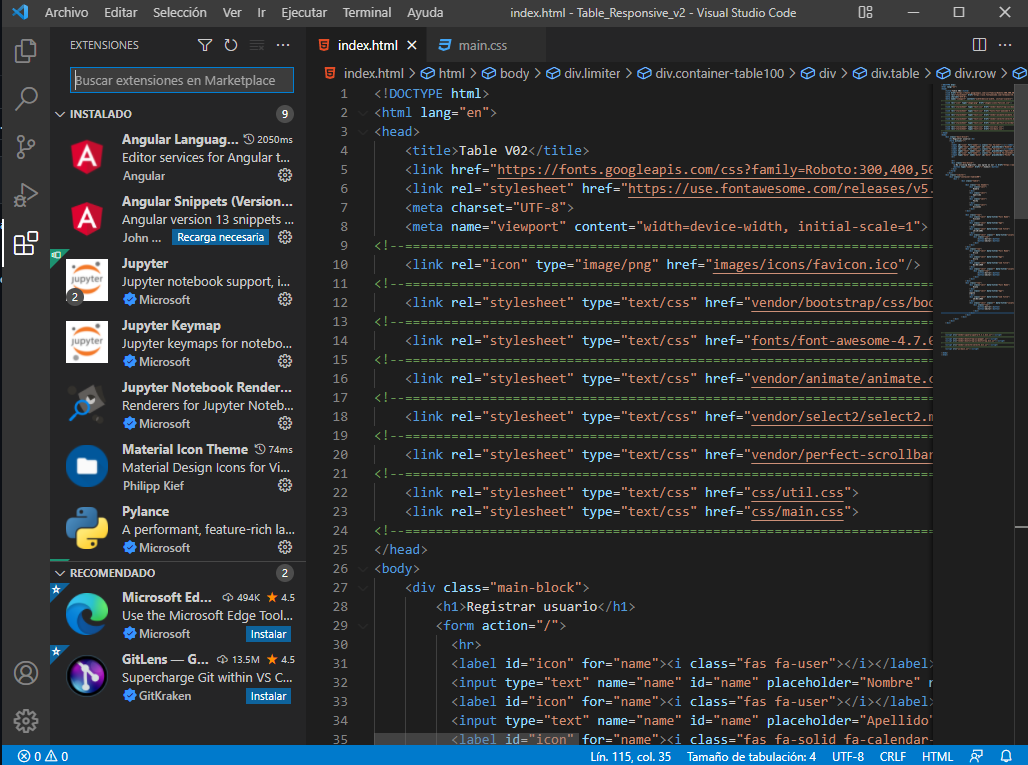Manage the Jupyter extension gear

(x=285, y=299)
